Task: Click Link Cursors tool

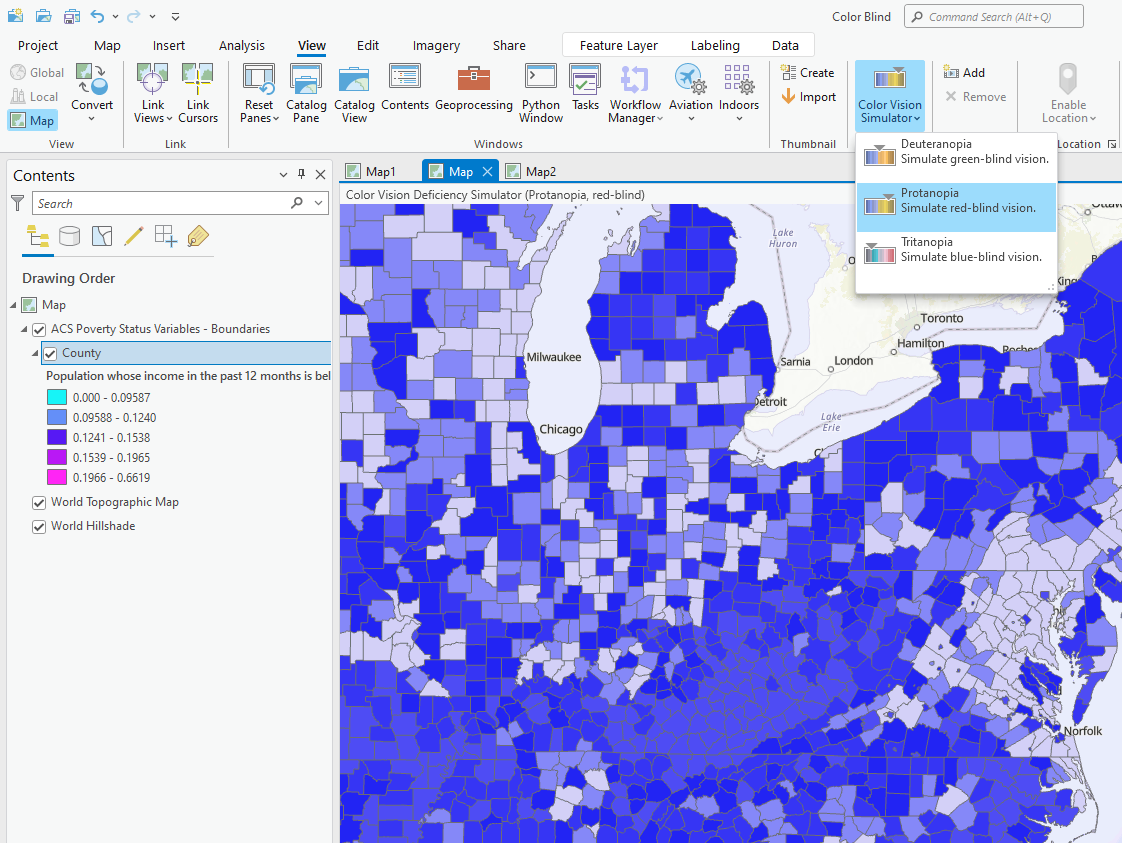Action: coord(198,94)
